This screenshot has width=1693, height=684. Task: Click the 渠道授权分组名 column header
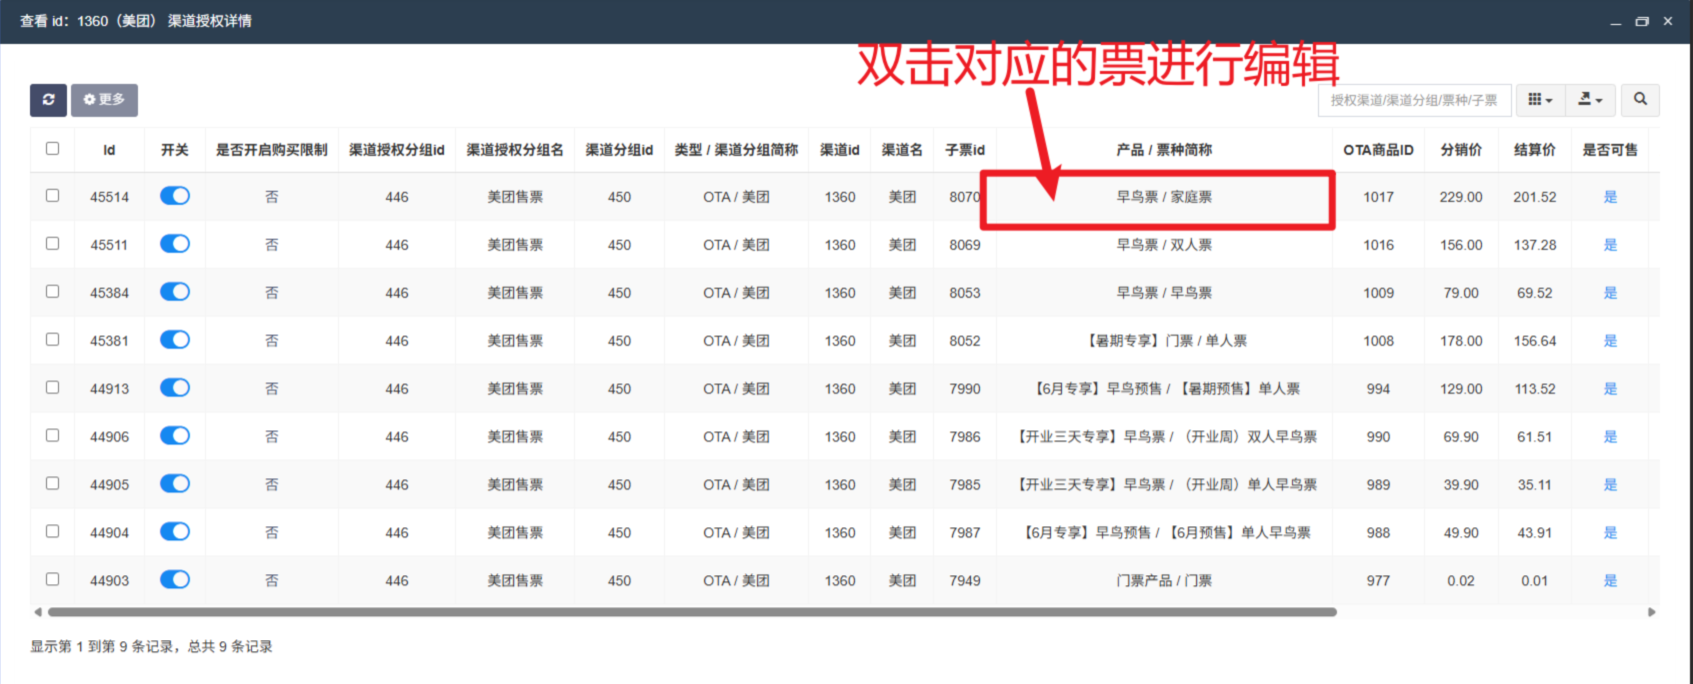tap(515, 150)
